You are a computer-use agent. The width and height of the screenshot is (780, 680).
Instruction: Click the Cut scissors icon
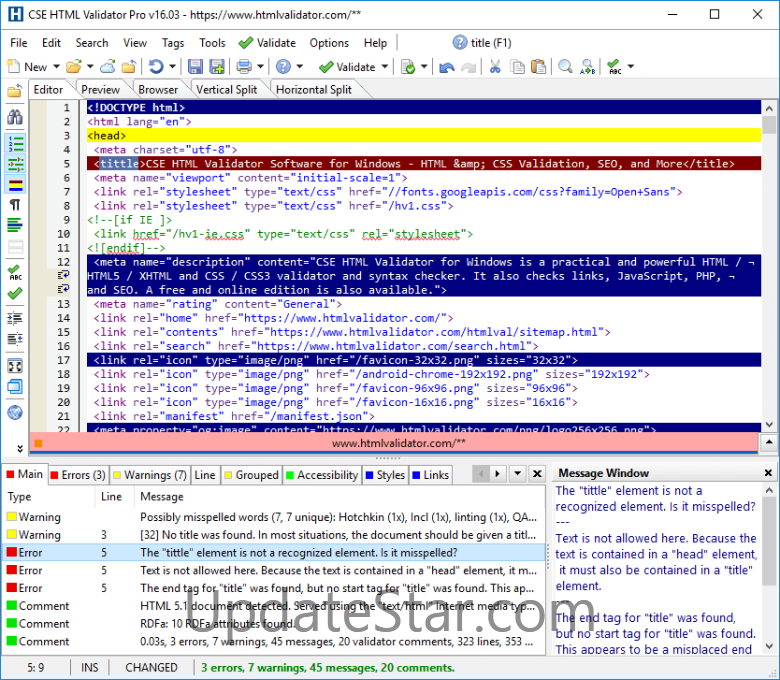coord(494,67)
